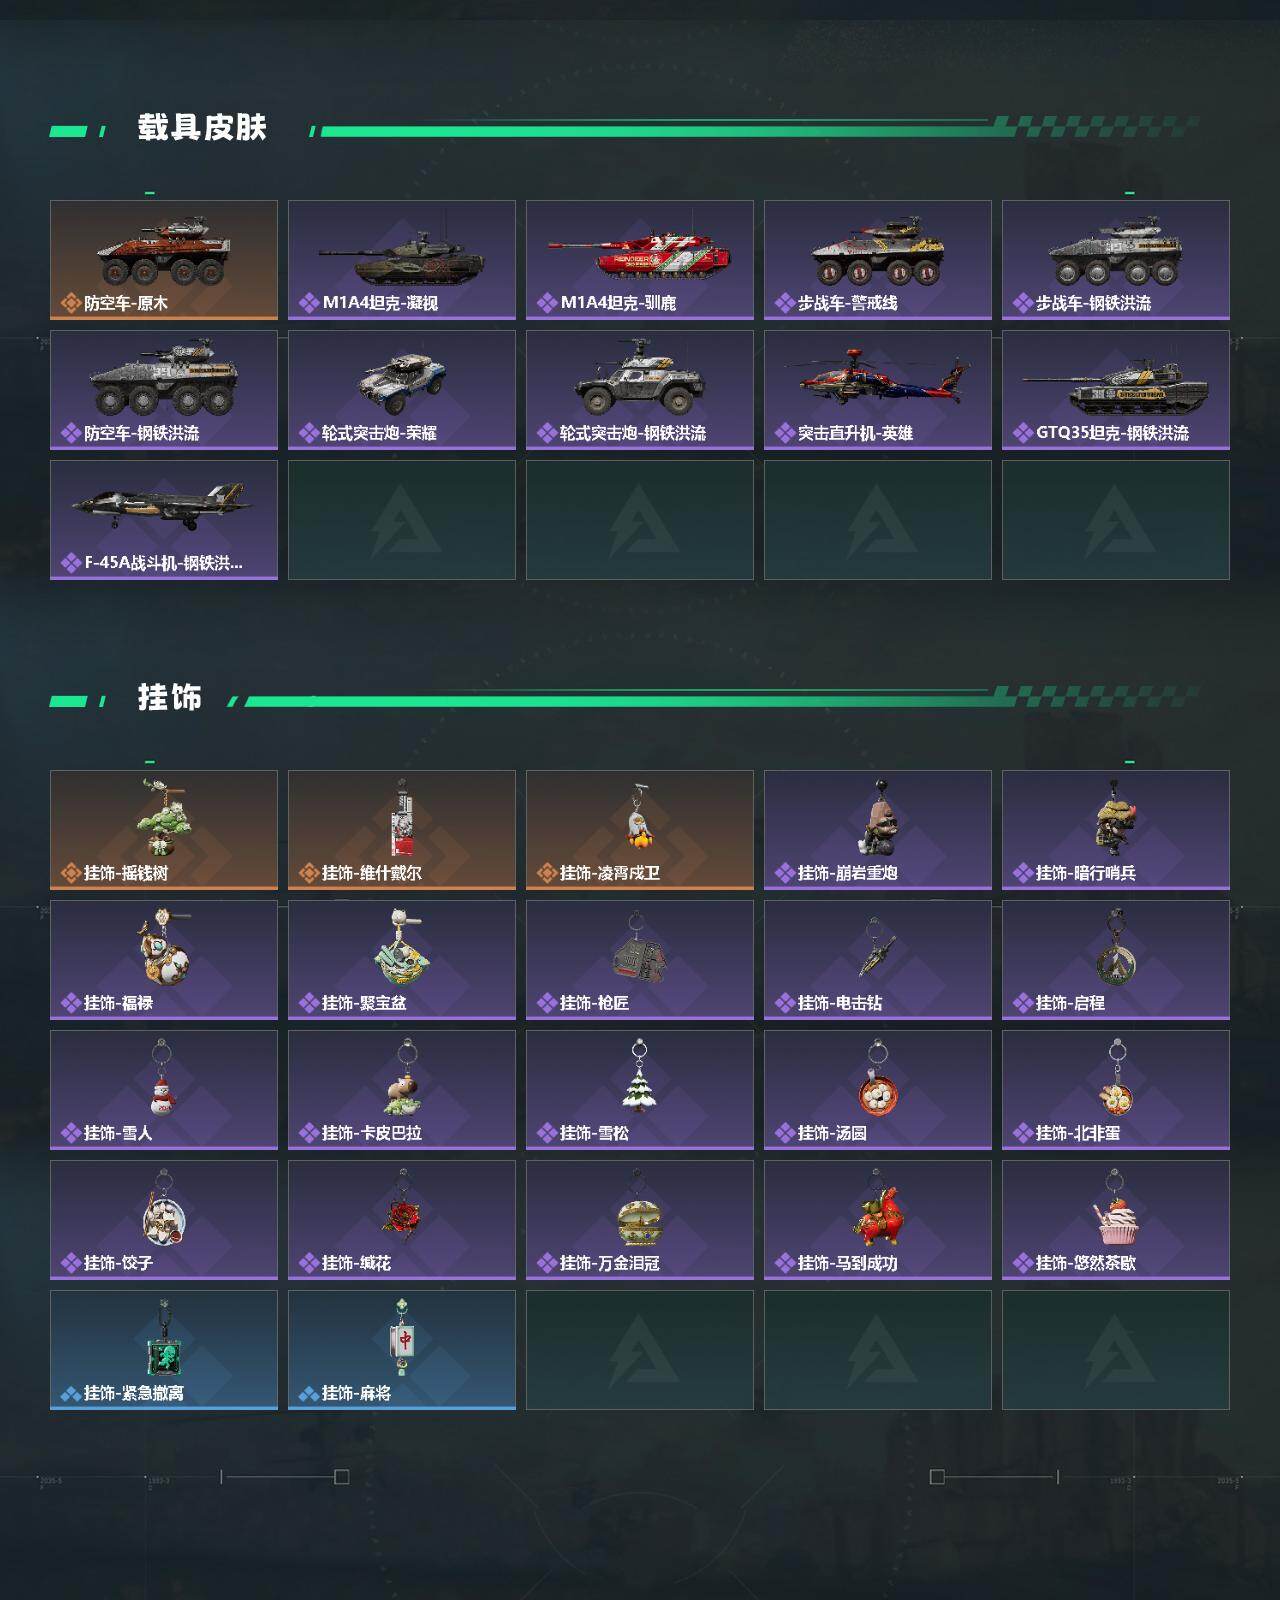The image size is (1280, 1600).
Task: Choose the 挂饰-悠然茶歇 cupcake charm
Action: [1116, 1220]
